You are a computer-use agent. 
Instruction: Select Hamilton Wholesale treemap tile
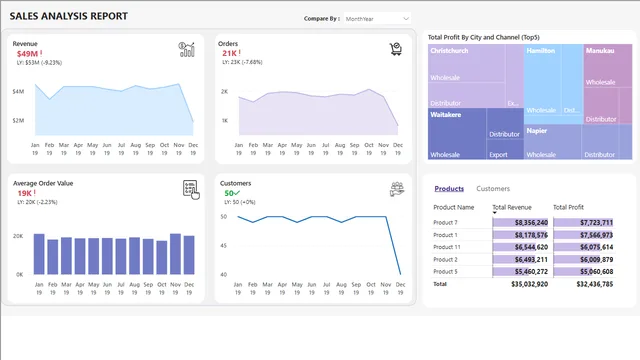point(542,79)
